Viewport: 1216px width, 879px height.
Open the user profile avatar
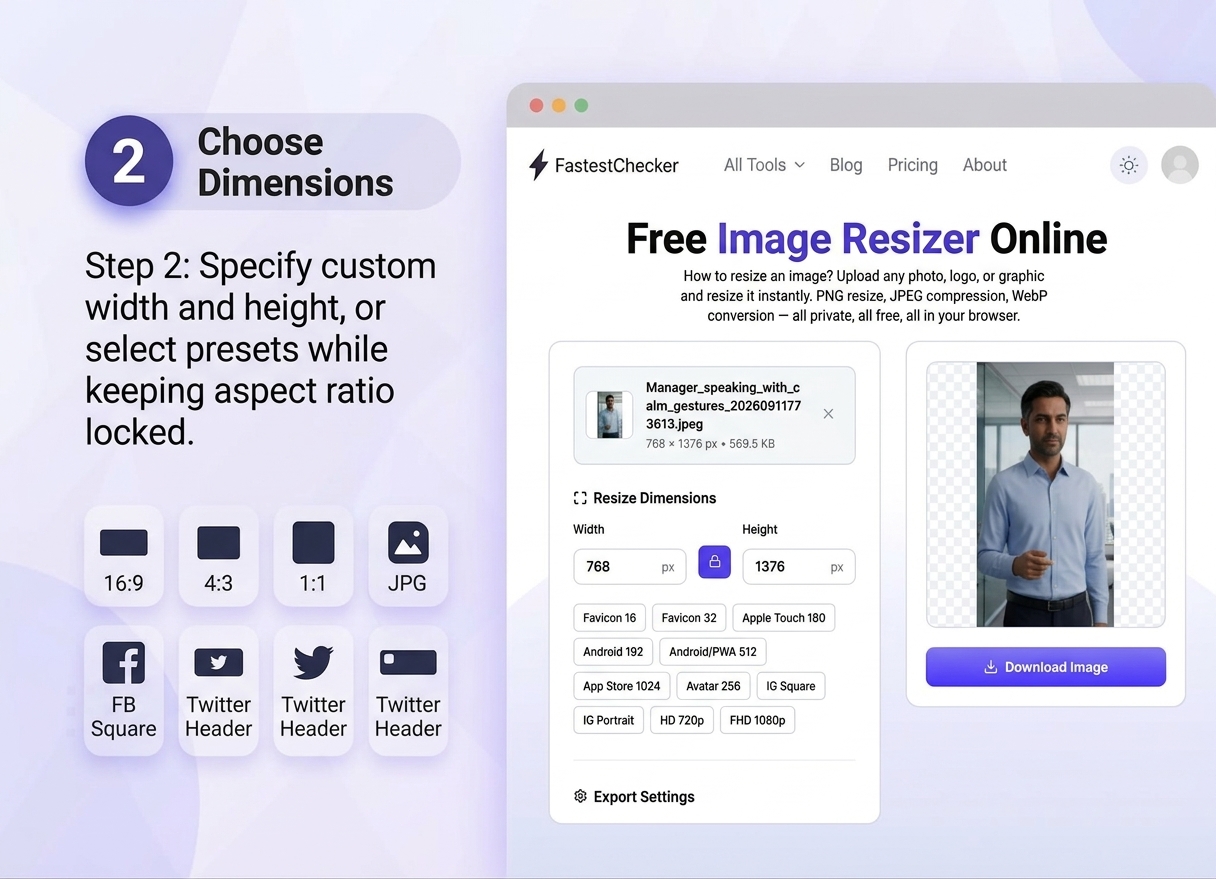(1180, 165)
